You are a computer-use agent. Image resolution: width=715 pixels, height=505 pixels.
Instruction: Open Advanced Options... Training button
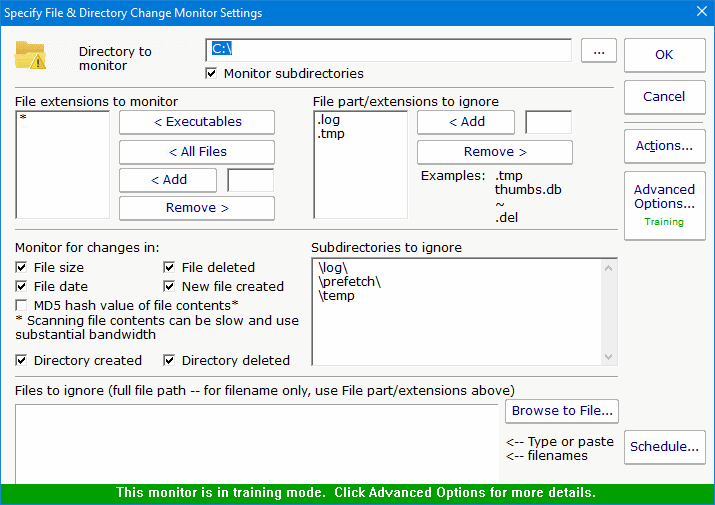[664, 205]
